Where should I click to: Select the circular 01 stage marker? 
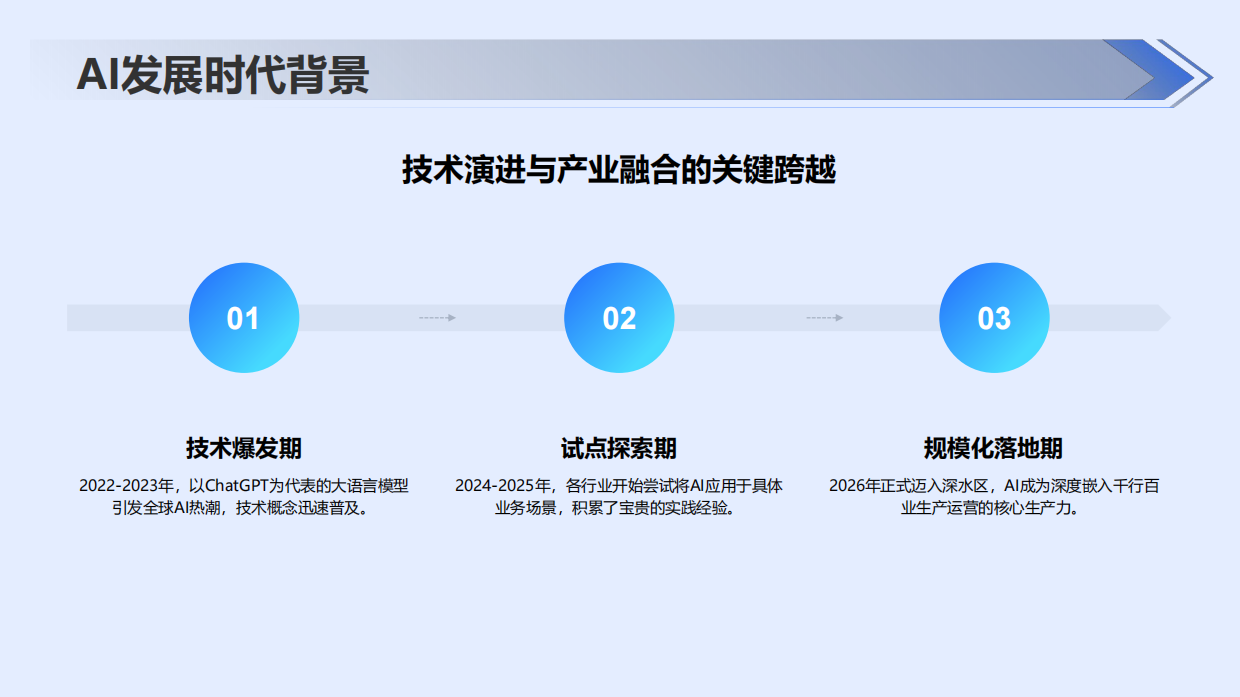(243, 317)
